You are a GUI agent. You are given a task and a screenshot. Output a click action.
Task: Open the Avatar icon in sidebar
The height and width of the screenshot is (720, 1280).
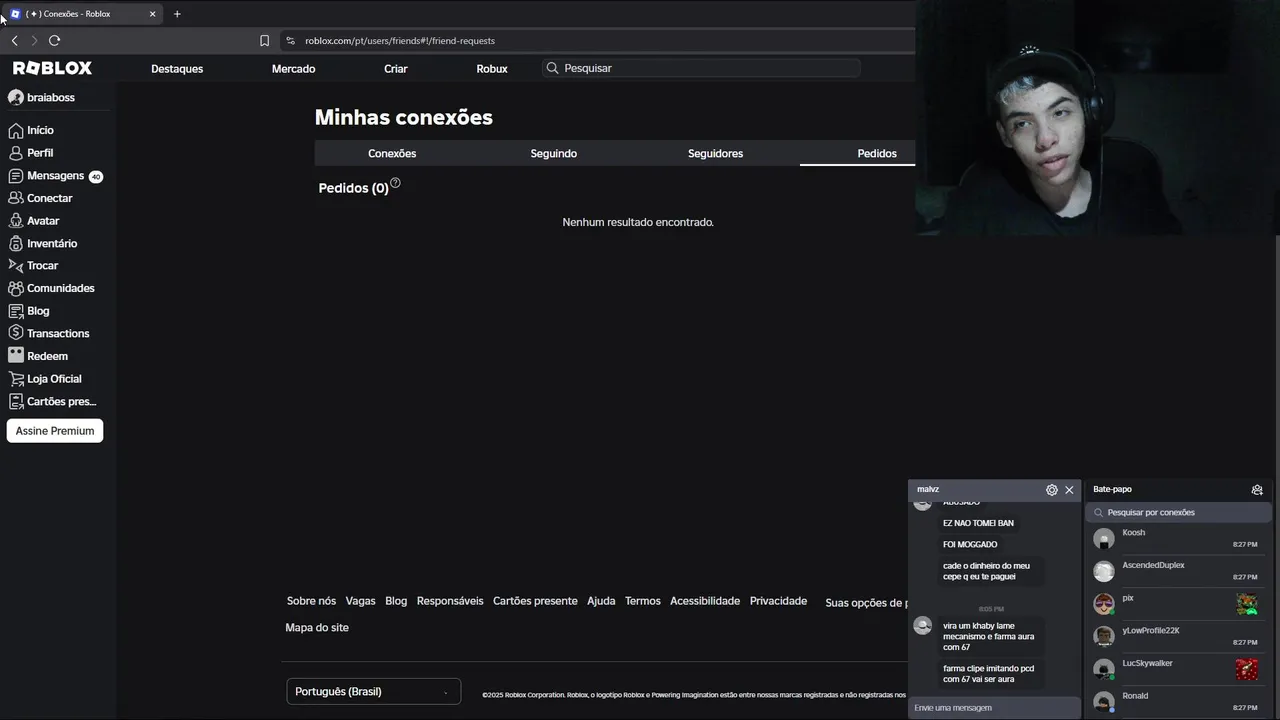(x=15, y=221)
